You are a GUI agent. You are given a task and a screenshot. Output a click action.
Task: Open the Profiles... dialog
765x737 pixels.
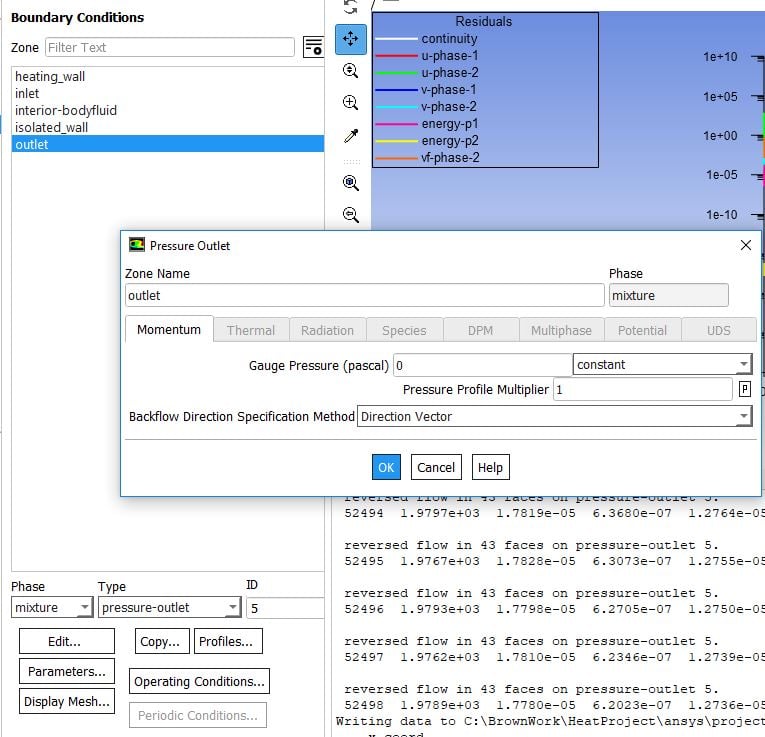228,641
